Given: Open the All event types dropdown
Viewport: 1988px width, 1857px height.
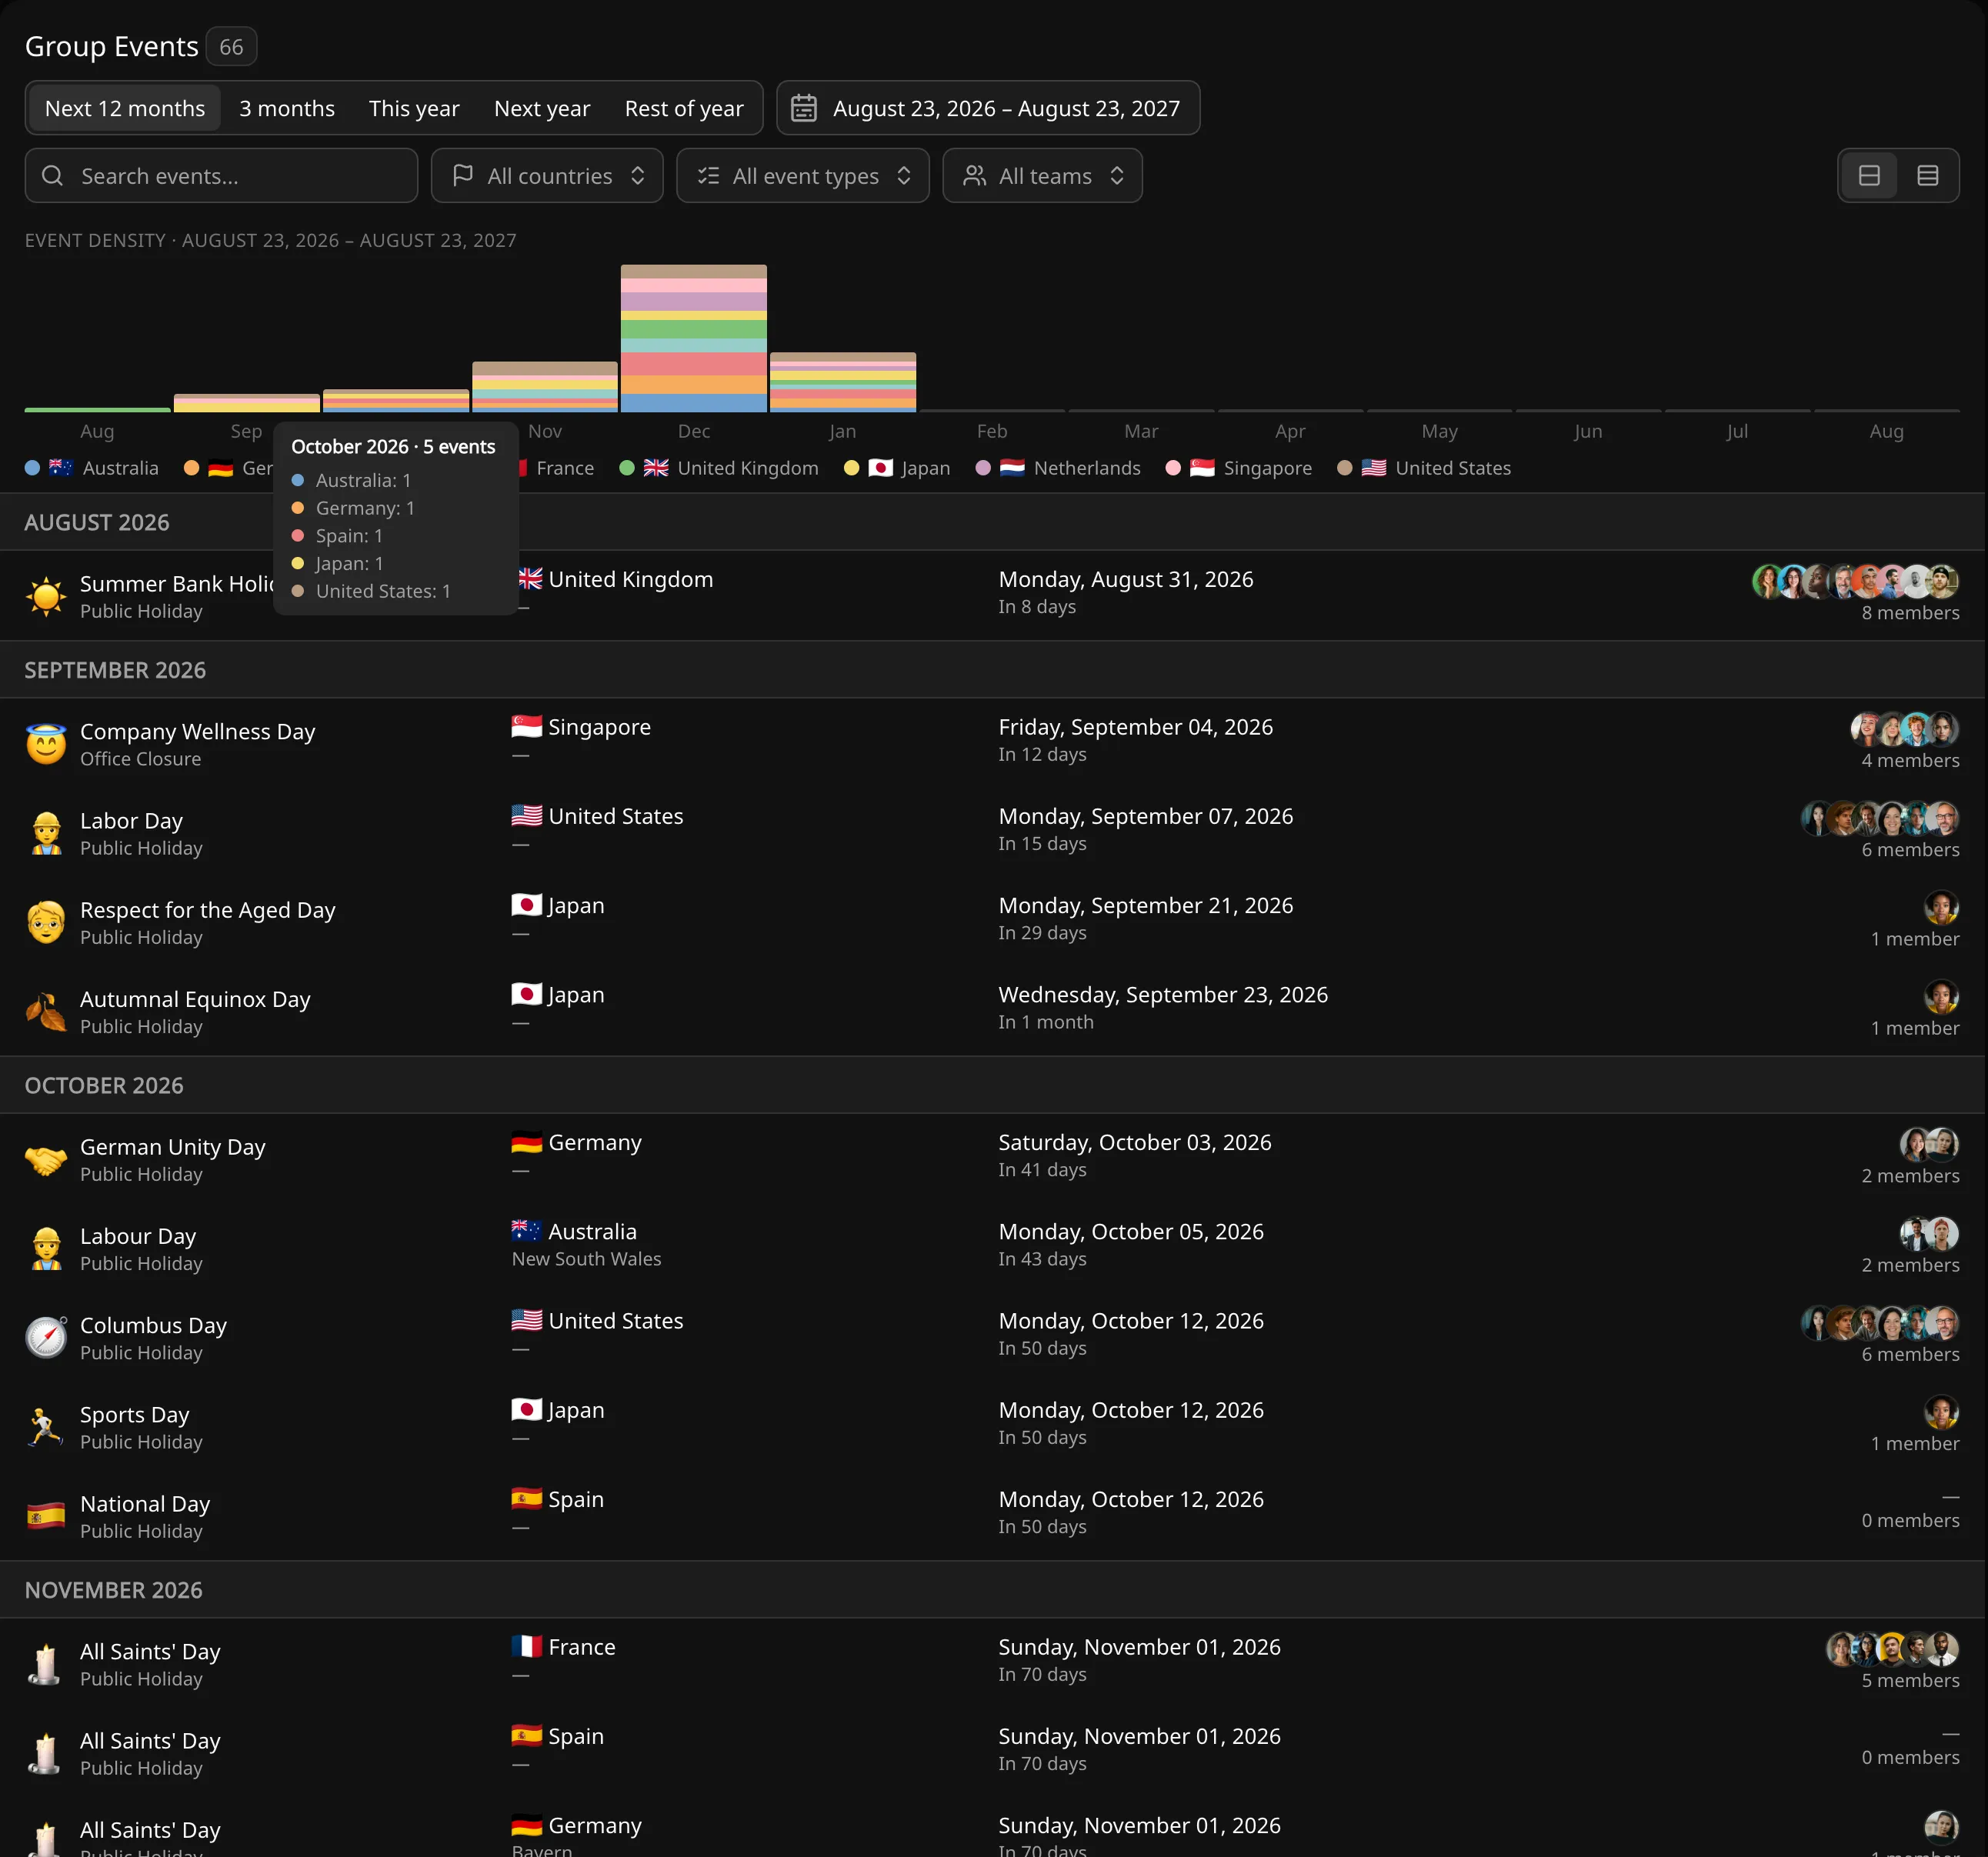Looking at the screenshot, I should [803, 176].
